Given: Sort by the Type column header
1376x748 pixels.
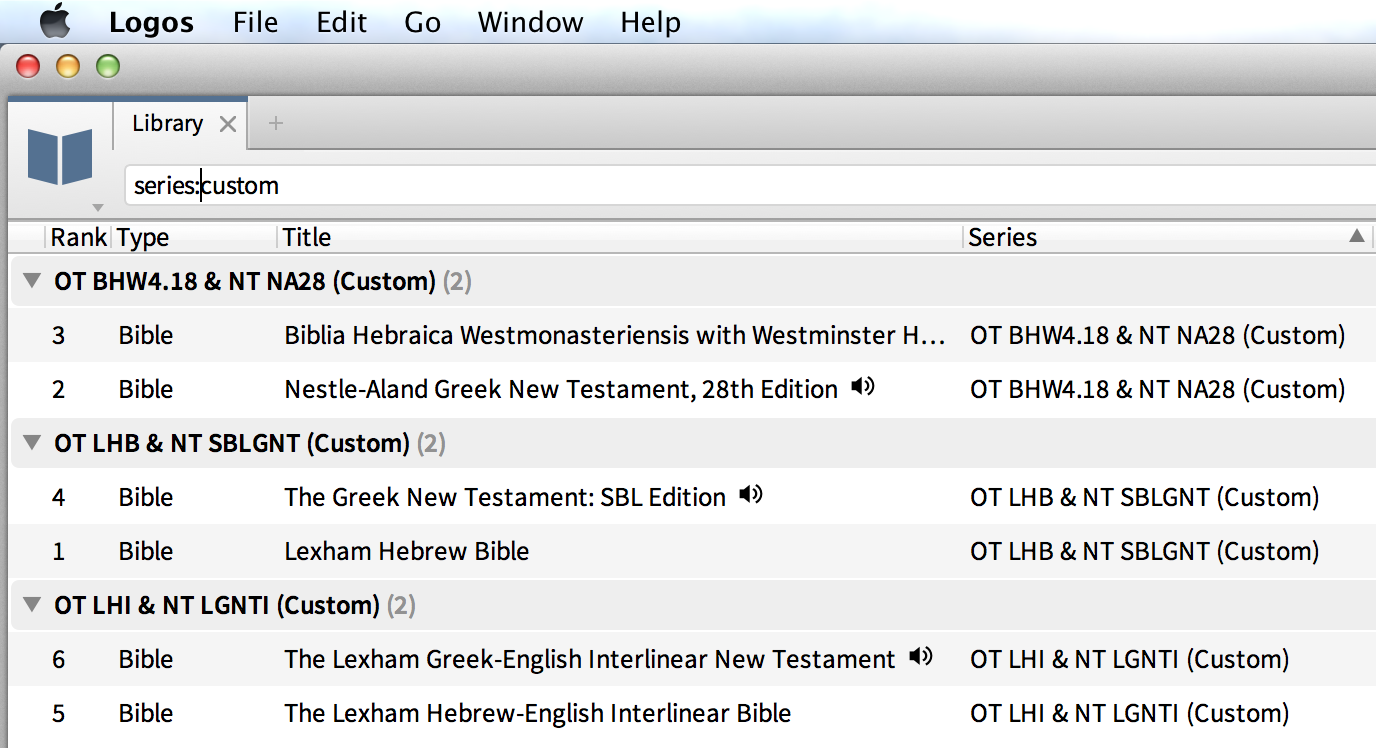Looking at the screenshot, I should [x=143, y=238].
